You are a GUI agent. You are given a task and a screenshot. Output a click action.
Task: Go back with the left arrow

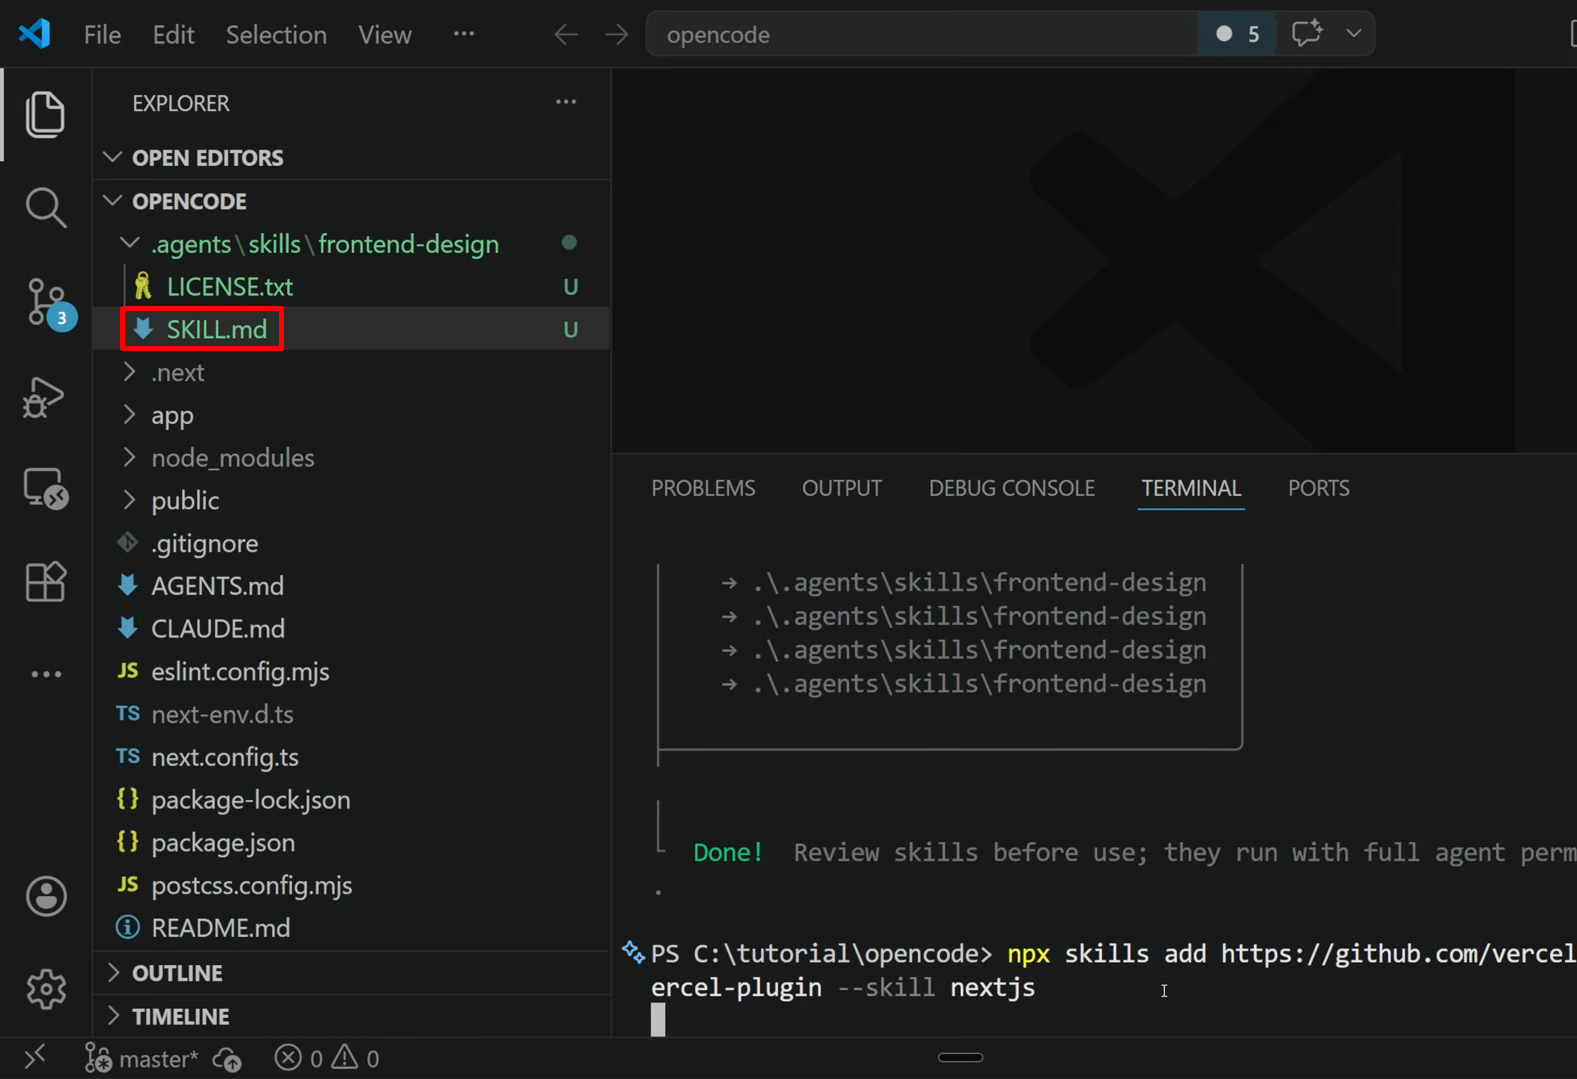tap(566, 34)
